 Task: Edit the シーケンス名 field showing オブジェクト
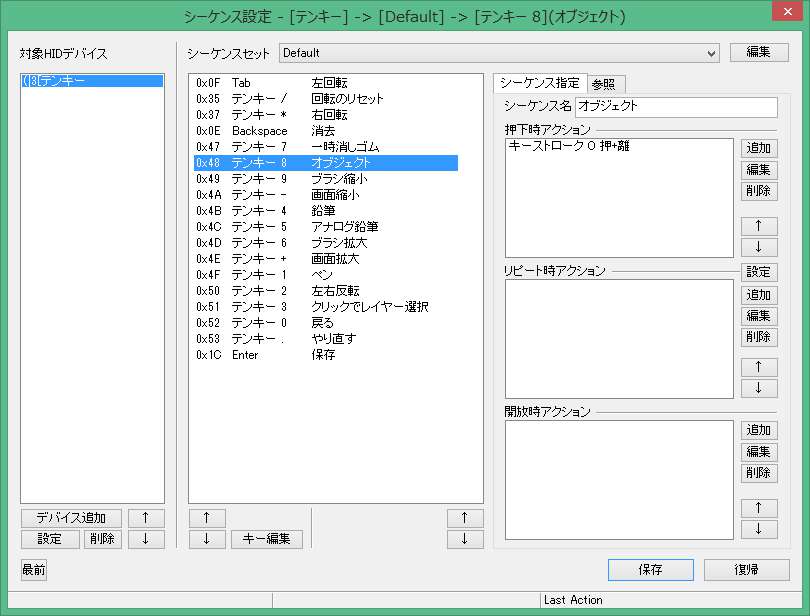point(675,107)
